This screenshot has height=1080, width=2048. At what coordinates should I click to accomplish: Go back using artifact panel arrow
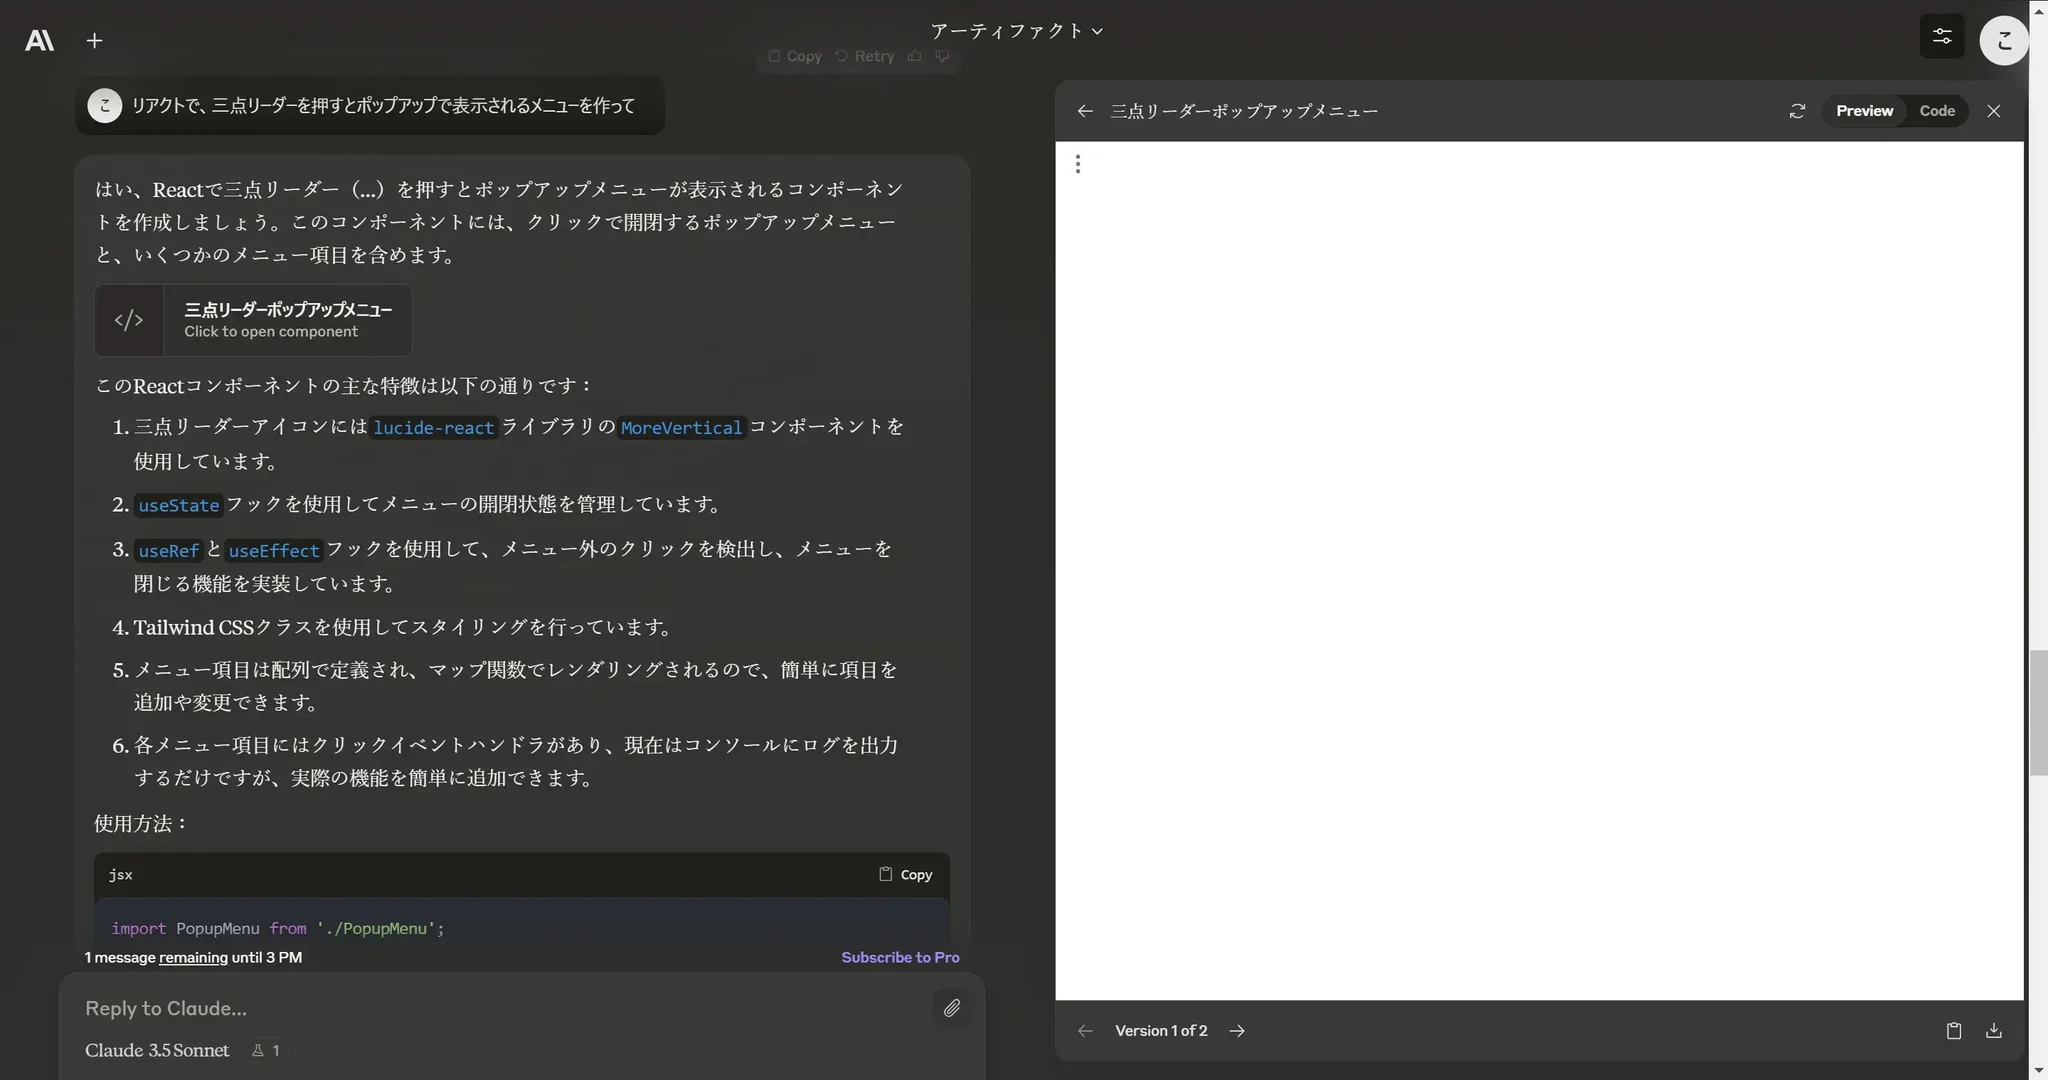tap(1085, 111)
